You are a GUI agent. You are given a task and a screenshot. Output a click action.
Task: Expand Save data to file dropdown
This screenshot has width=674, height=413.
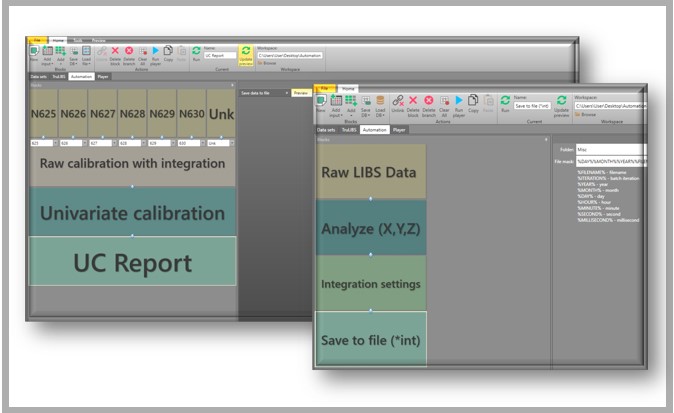tap(287, 93)
